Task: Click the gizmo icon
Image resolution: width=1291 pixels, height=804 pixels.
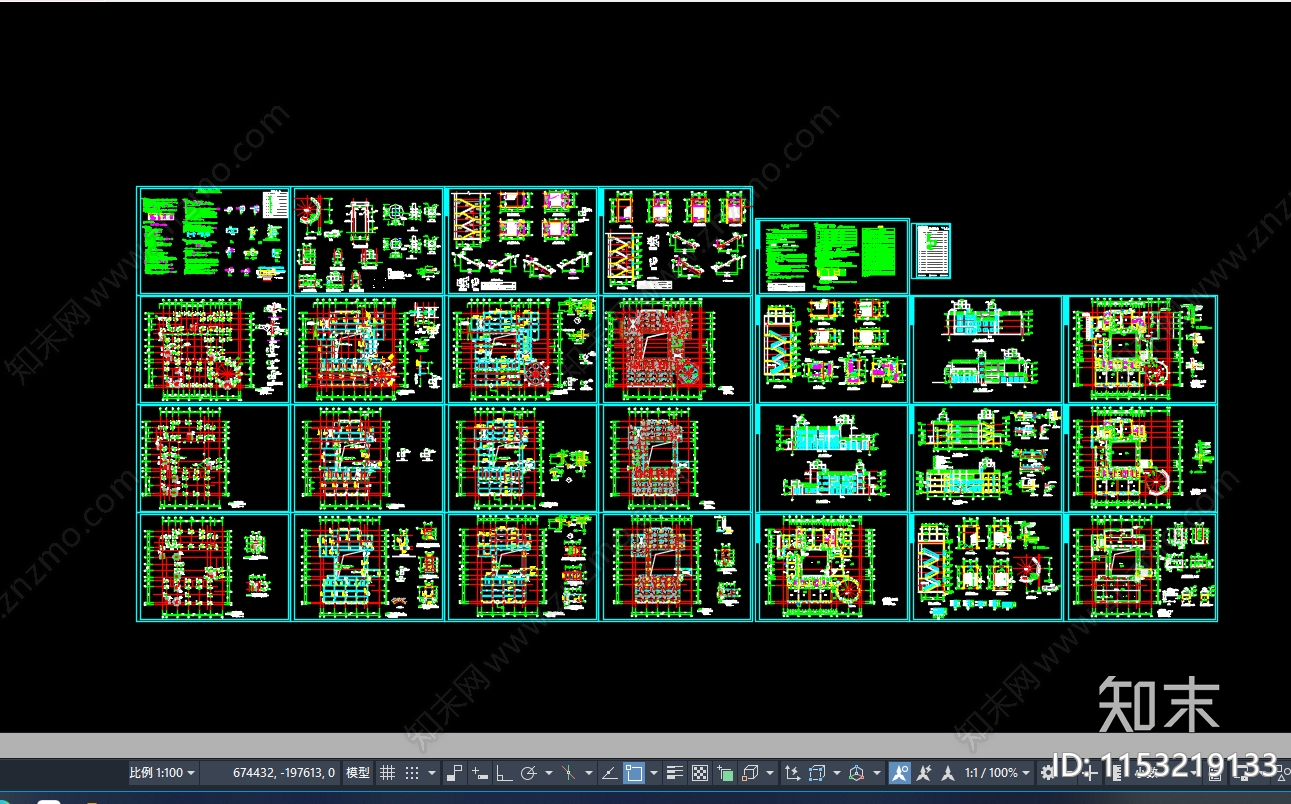Action: [x=856, y=772]
